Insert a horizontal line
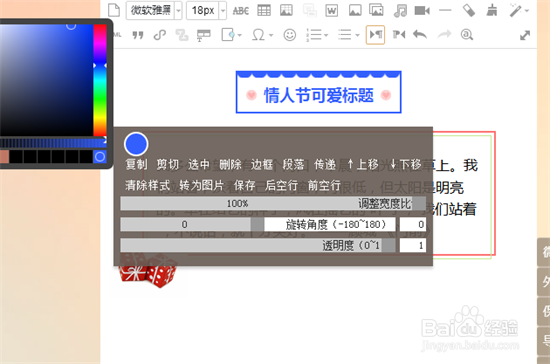The image size is (550, 364). [445, 10]
